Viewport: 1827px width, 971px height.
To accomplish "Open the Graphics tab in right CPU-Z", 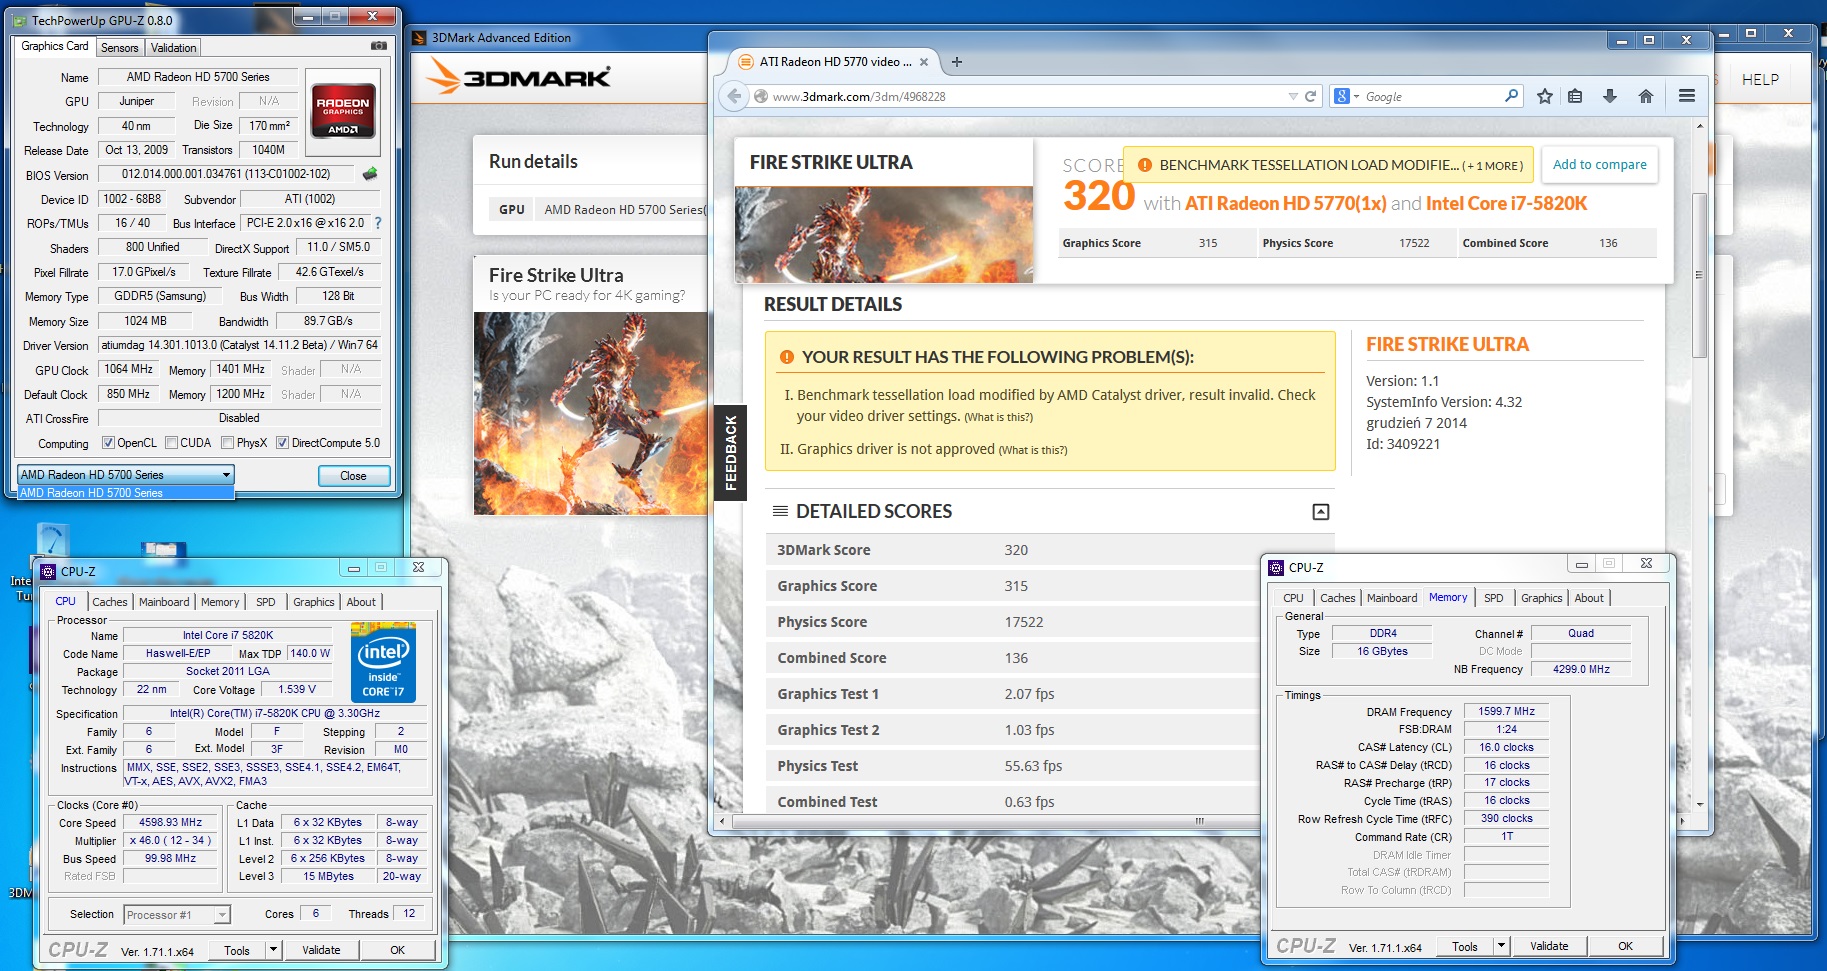I will click(x=1541, y=598).
